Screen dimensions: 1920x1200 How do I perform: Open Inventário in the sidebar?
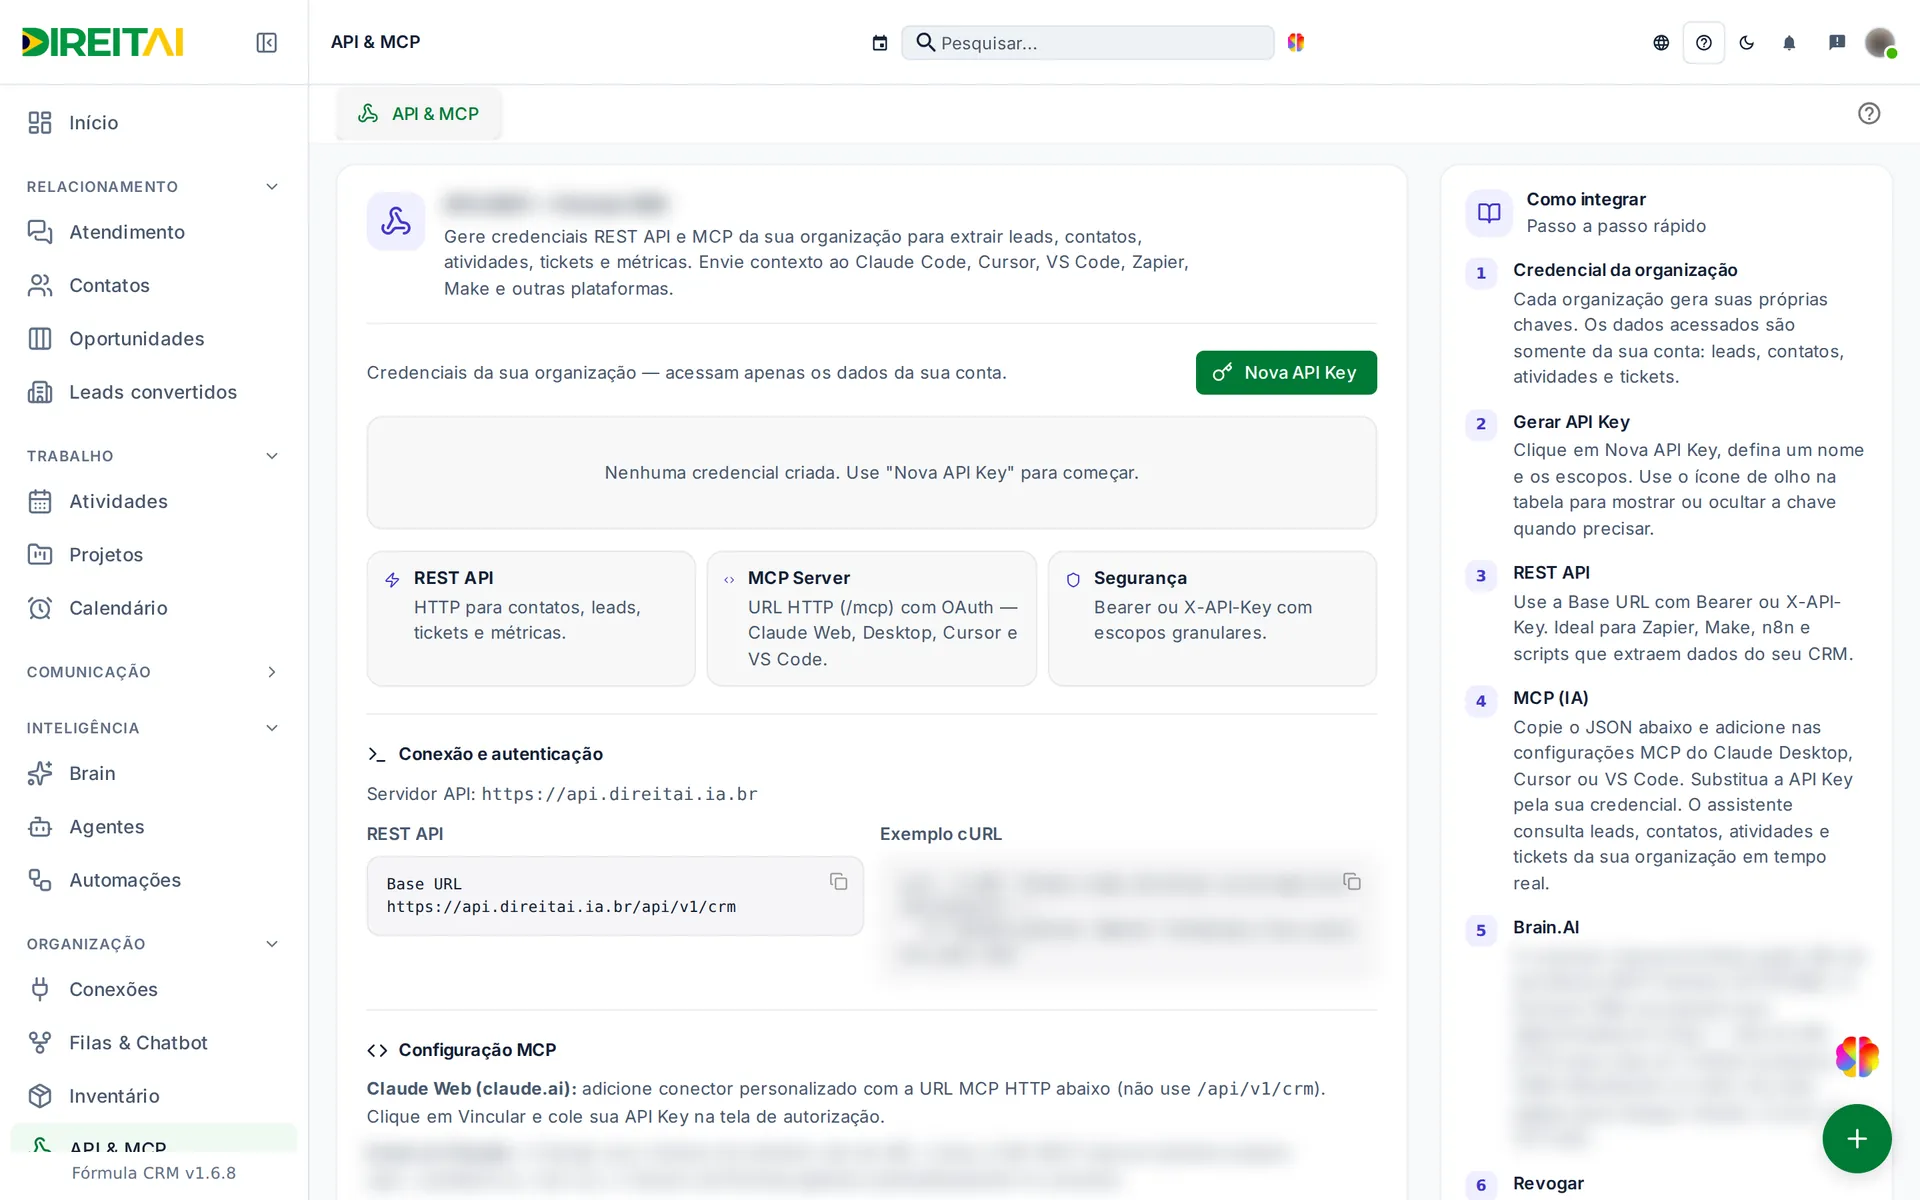point(154,1096)
